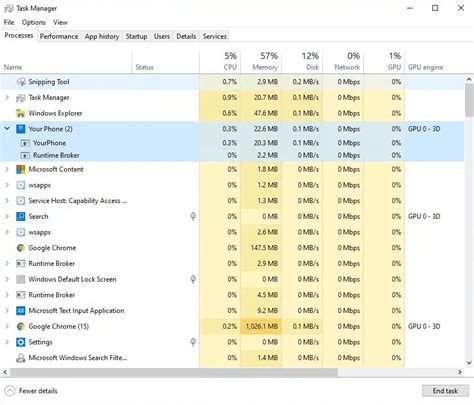
Task: Click the icon of Runtime Broker 4.5 MB
Action: (x=21, y=295)
